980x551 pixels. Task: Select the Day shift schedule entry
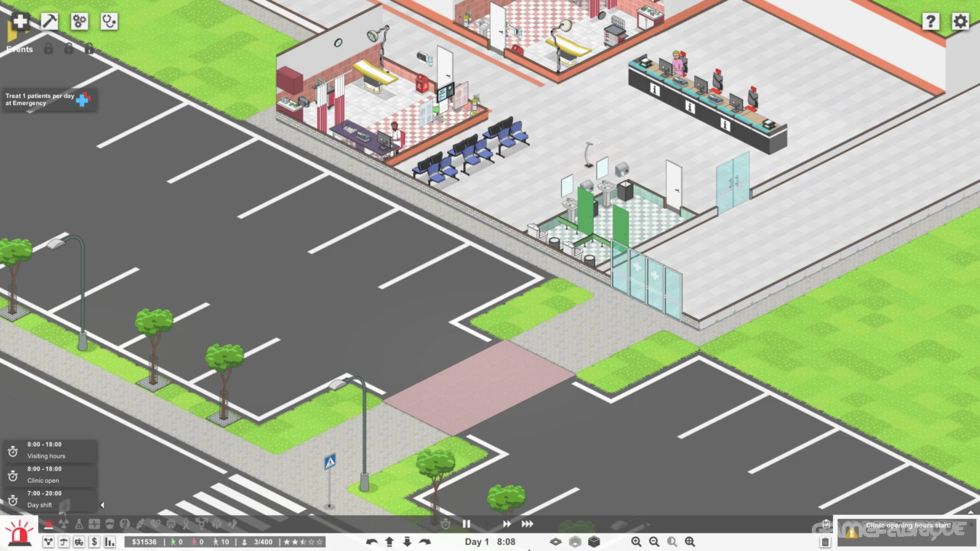(50, 499)
